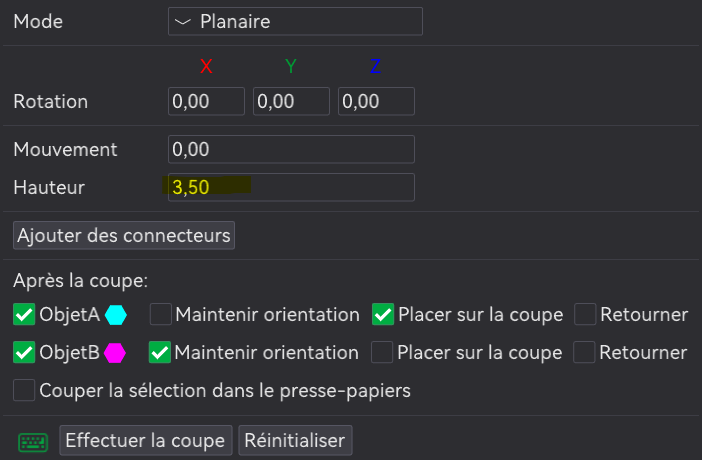Enable Couper la sélection dans le presse-papiers
Viewport: 702px width, 460px height.
[x=24, y=390]
